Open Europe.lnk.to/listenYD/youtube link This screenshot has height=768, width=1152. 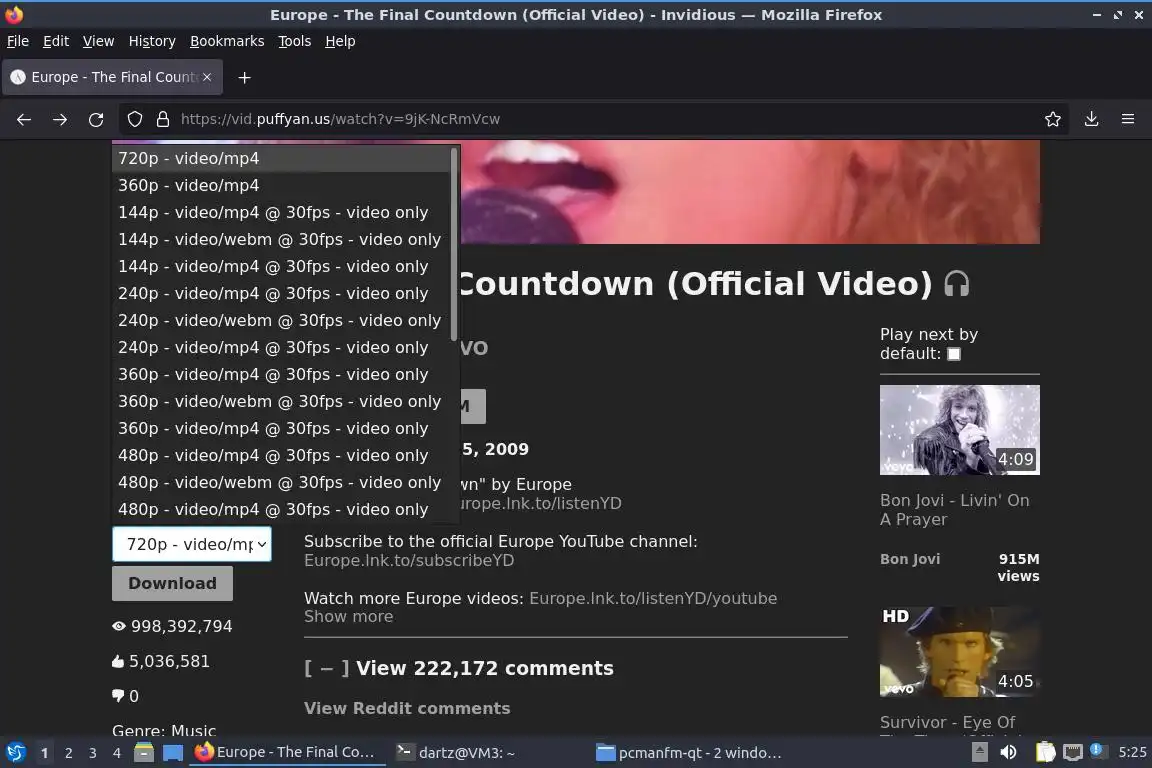coord(653,598)
